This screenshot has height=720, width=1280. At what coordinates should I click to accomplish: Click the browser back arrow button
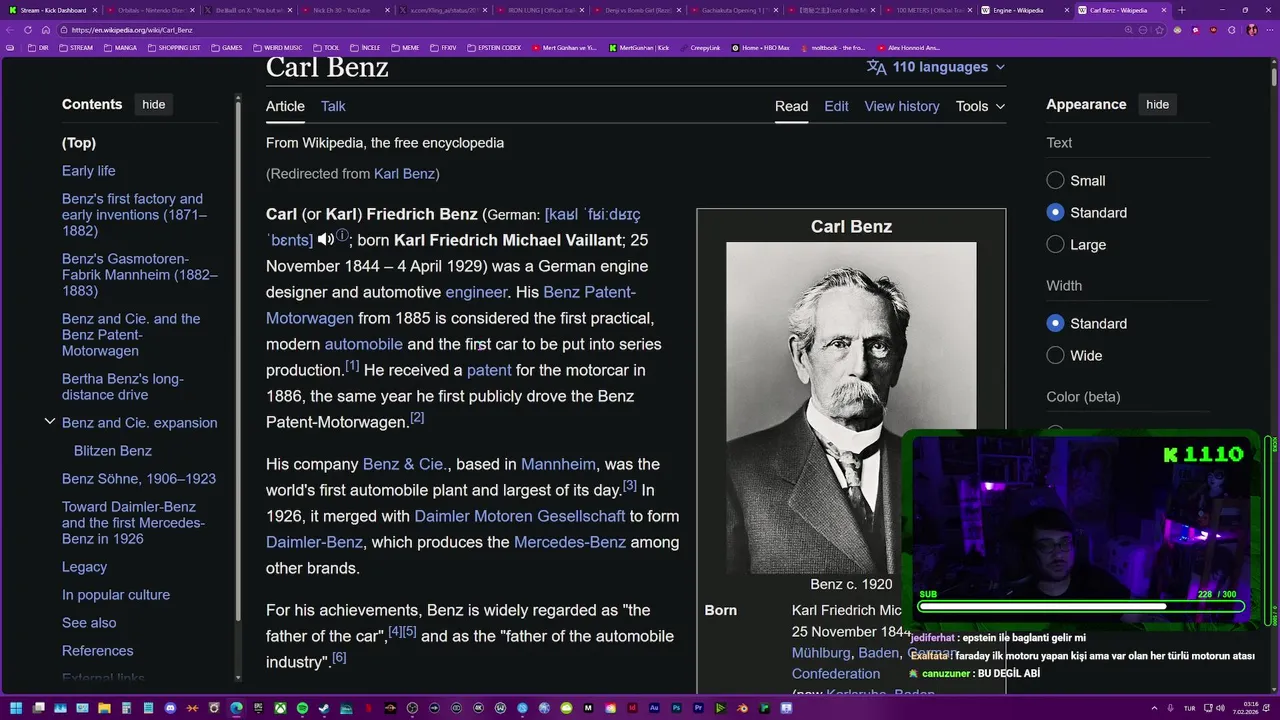pos(10,30)
